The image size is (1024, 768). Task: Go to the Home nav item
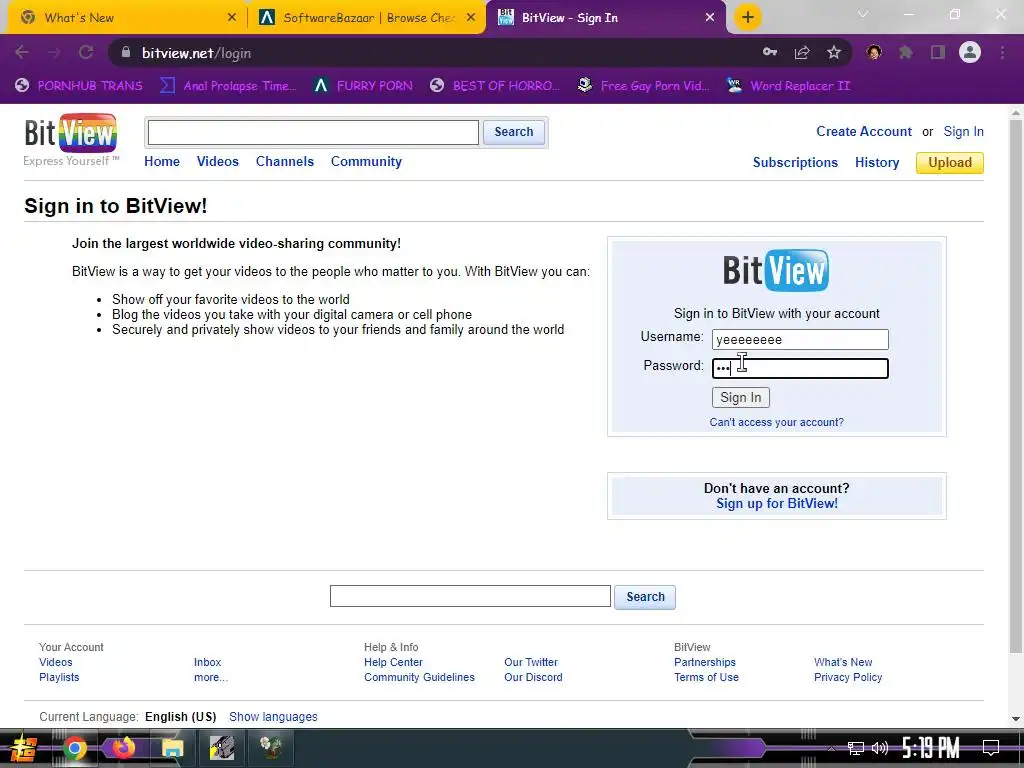162,161
